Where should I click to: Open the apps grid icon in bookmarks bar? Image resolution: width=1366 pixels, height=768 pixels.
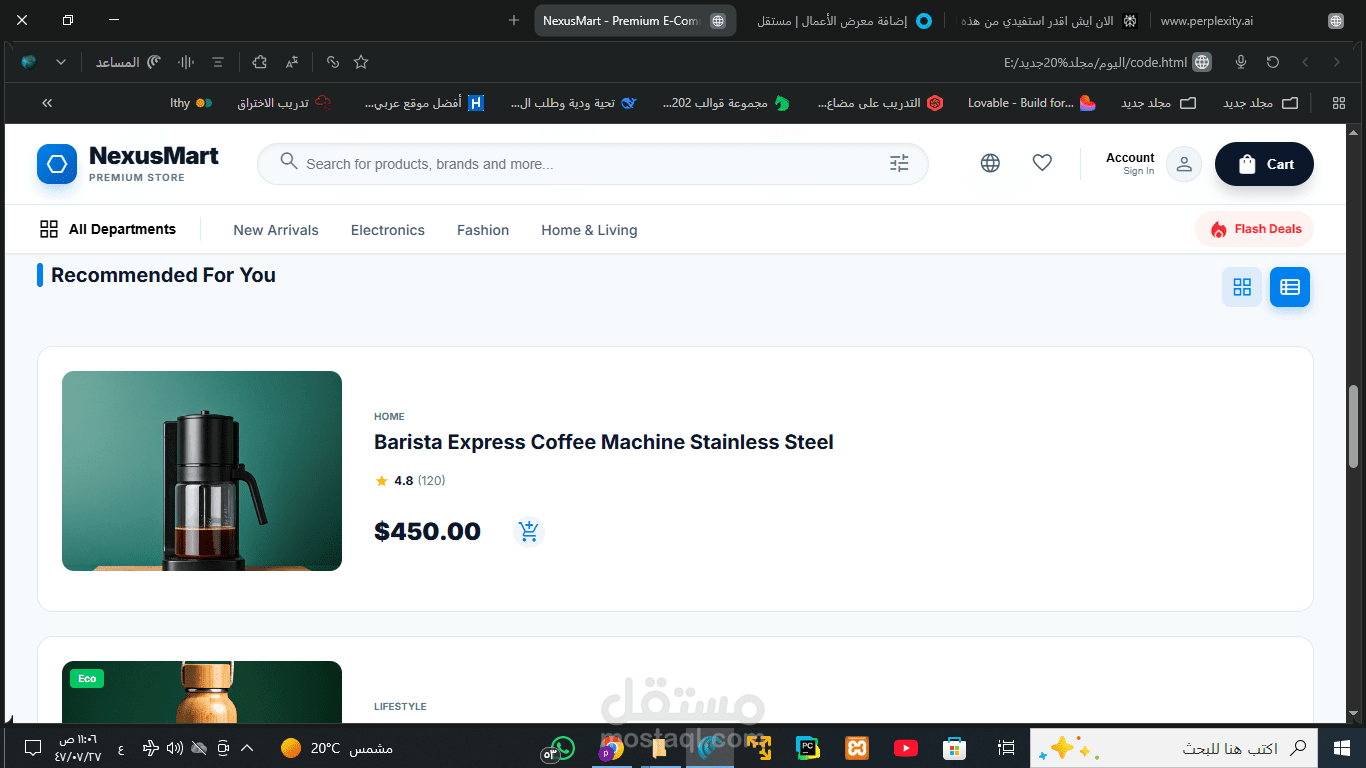coord(1339,103)
